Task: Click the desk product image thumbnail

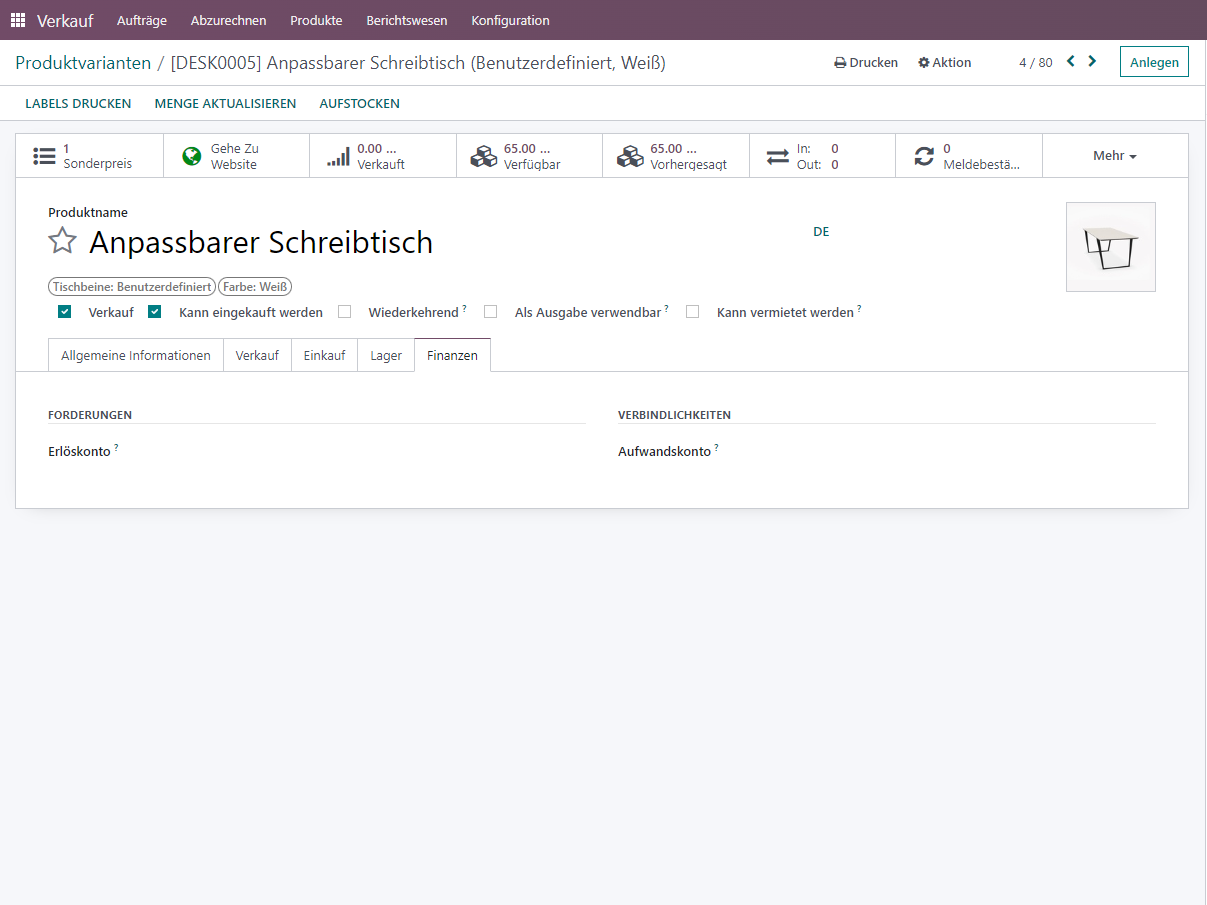Action: (1110, 247)
